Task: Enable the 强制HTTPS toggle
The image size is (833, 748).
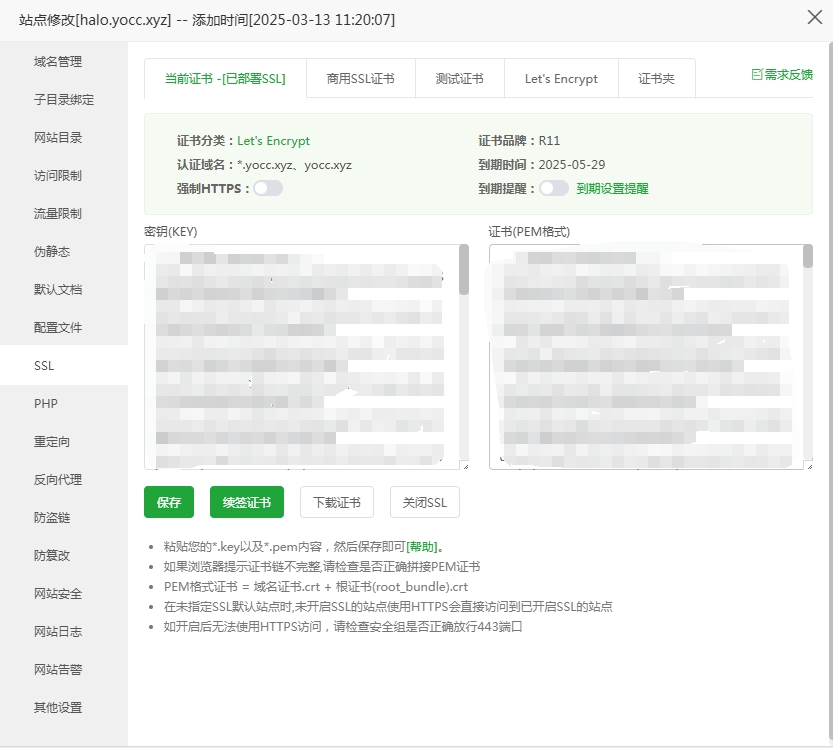Action: pos(268,188)
